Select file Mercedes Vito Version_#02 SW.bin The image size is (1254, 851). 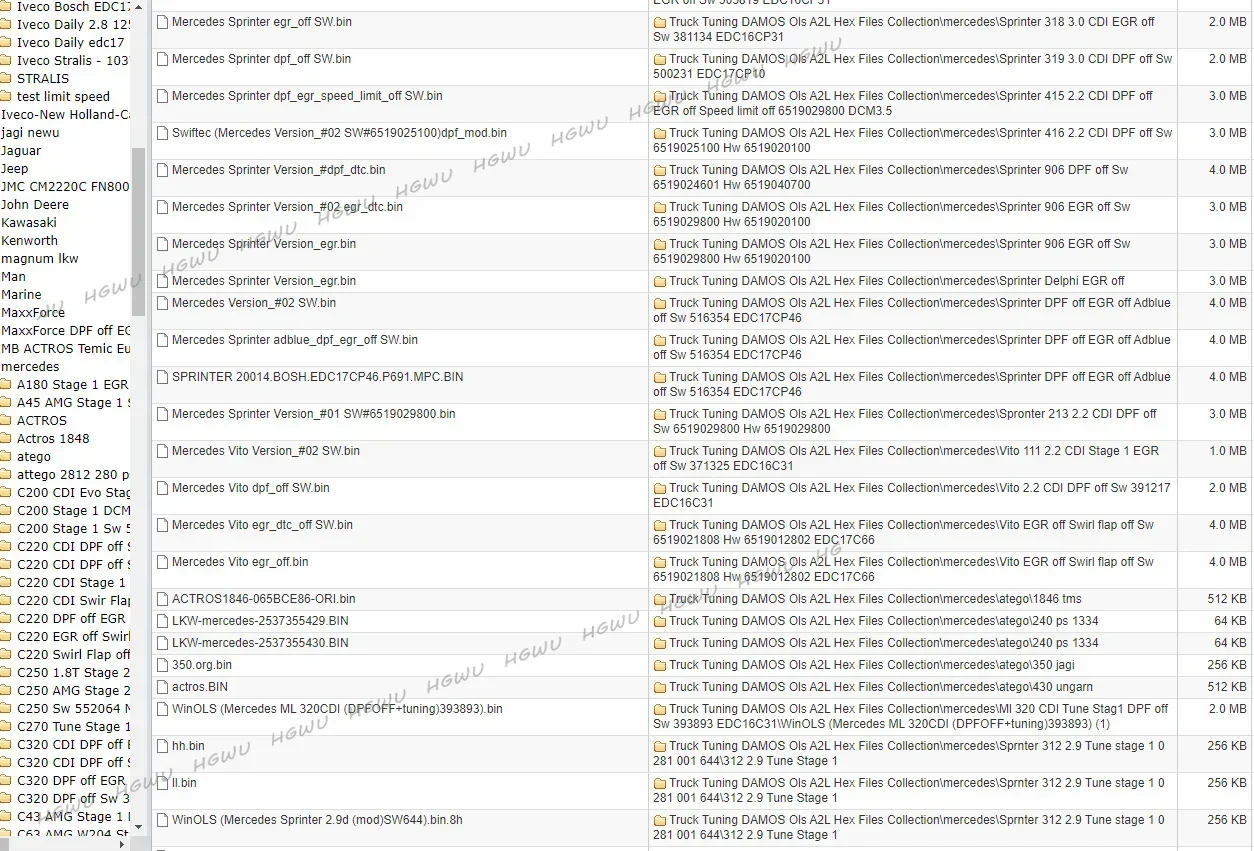point(266,451)
